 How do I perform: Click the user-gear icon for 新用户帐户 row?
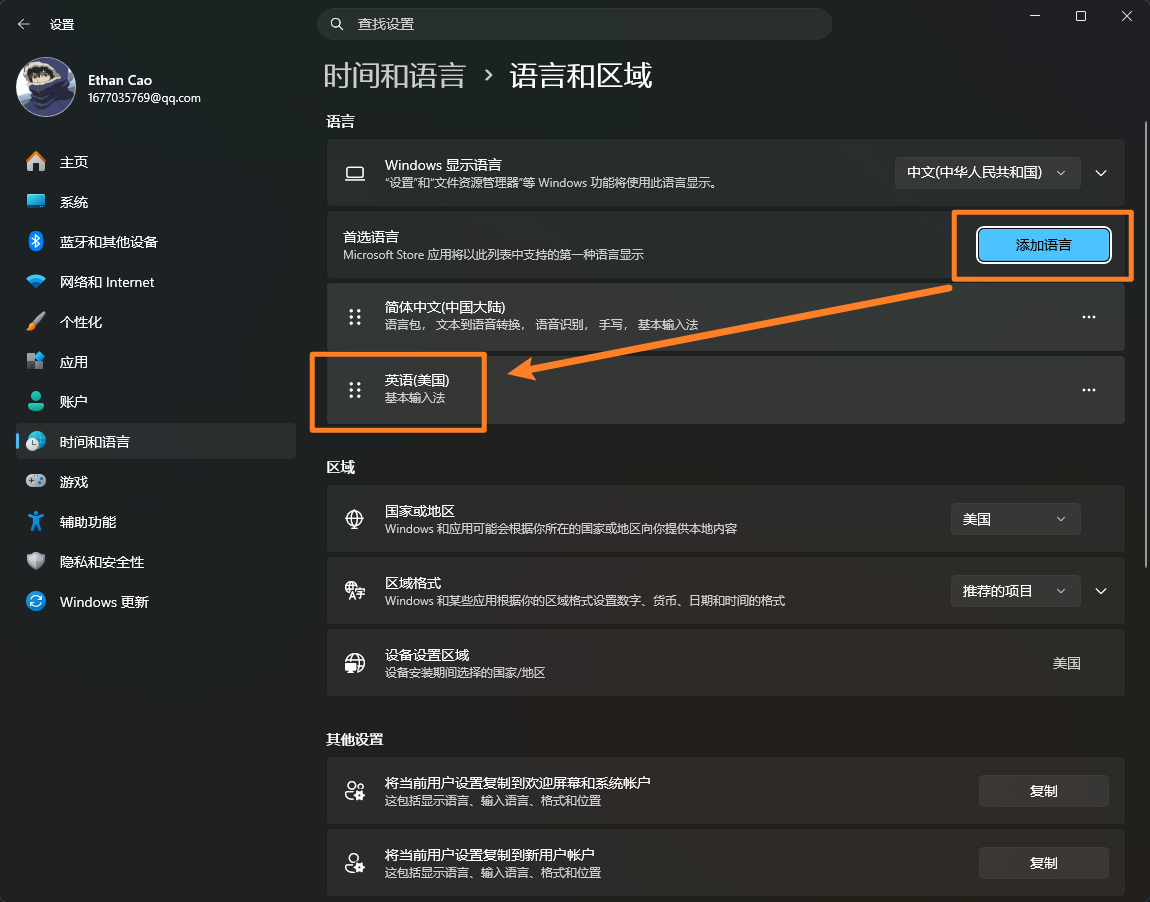coord(355,862)
